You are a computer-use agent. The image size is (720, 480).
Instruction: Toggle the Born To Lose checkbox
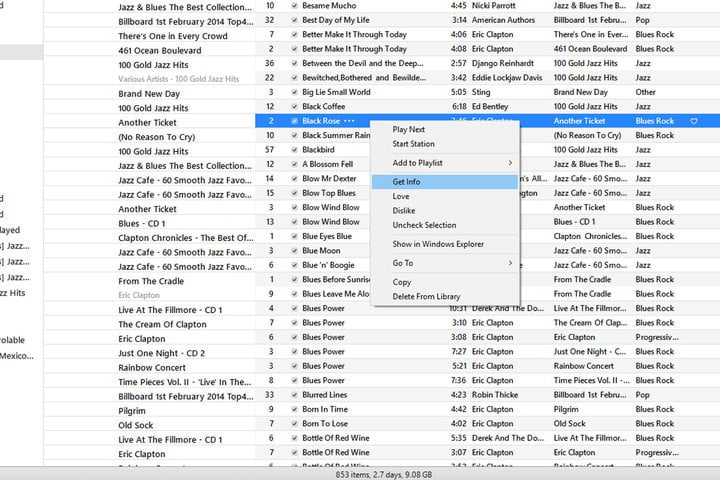[x=294, y=424]
